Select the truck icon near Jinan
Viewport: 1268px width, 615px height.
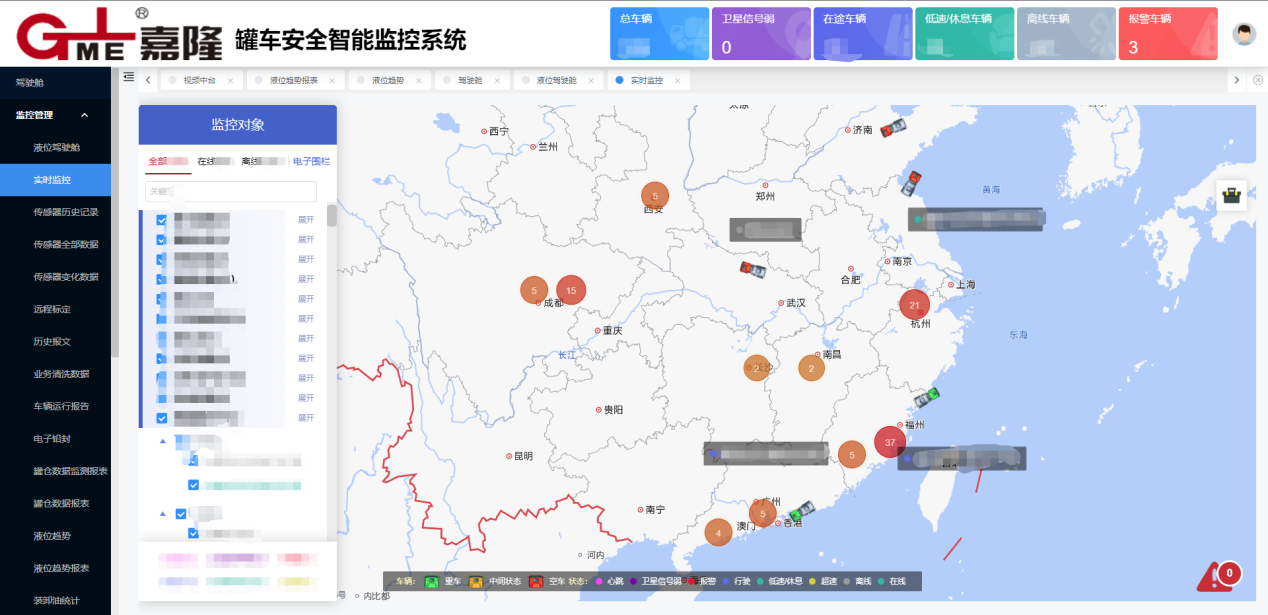tap(893, 127)
